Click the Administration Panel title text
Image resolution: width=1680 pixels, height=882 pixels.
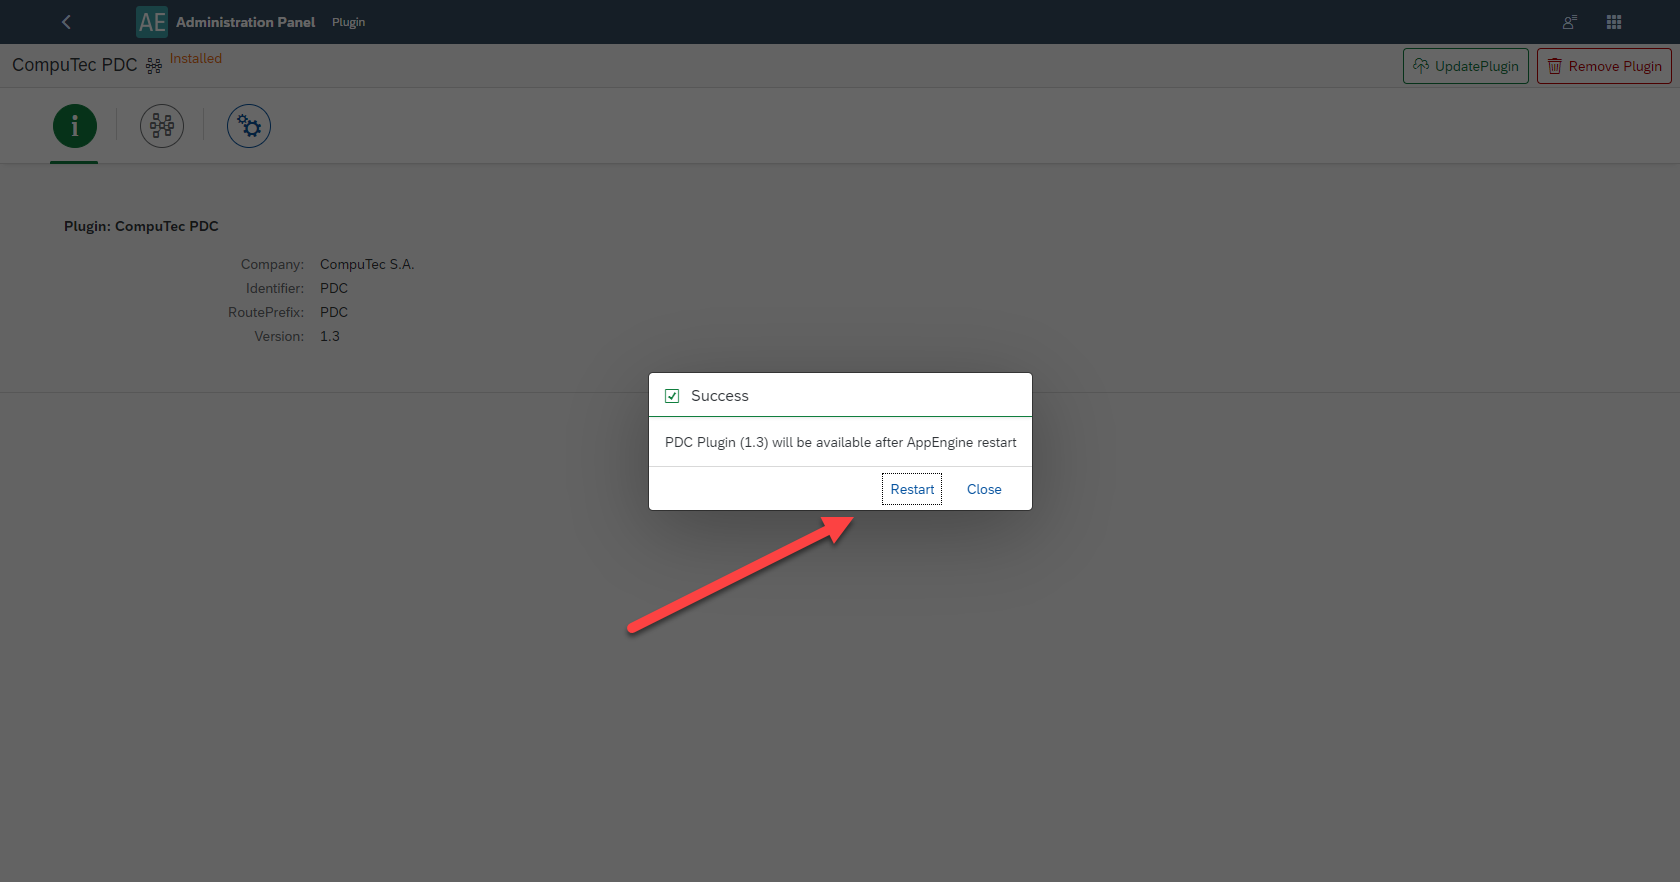pyautogui.click(x=245, y=22)
